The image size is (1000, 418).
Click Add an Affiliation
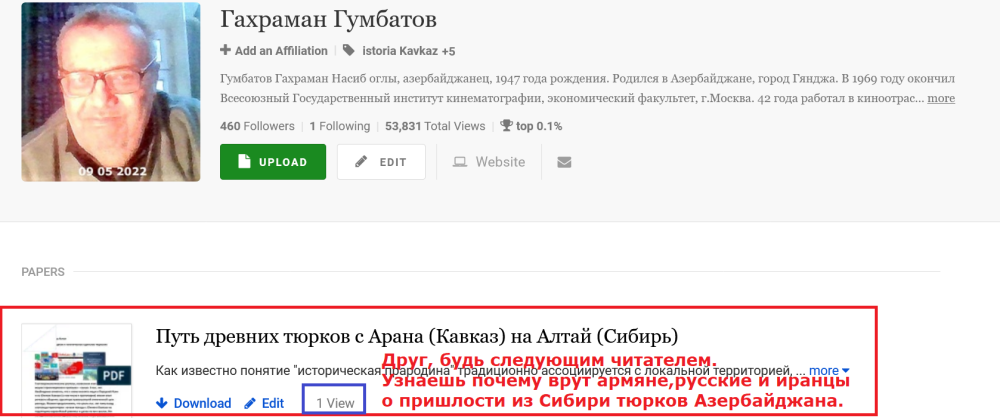(274, 51)
